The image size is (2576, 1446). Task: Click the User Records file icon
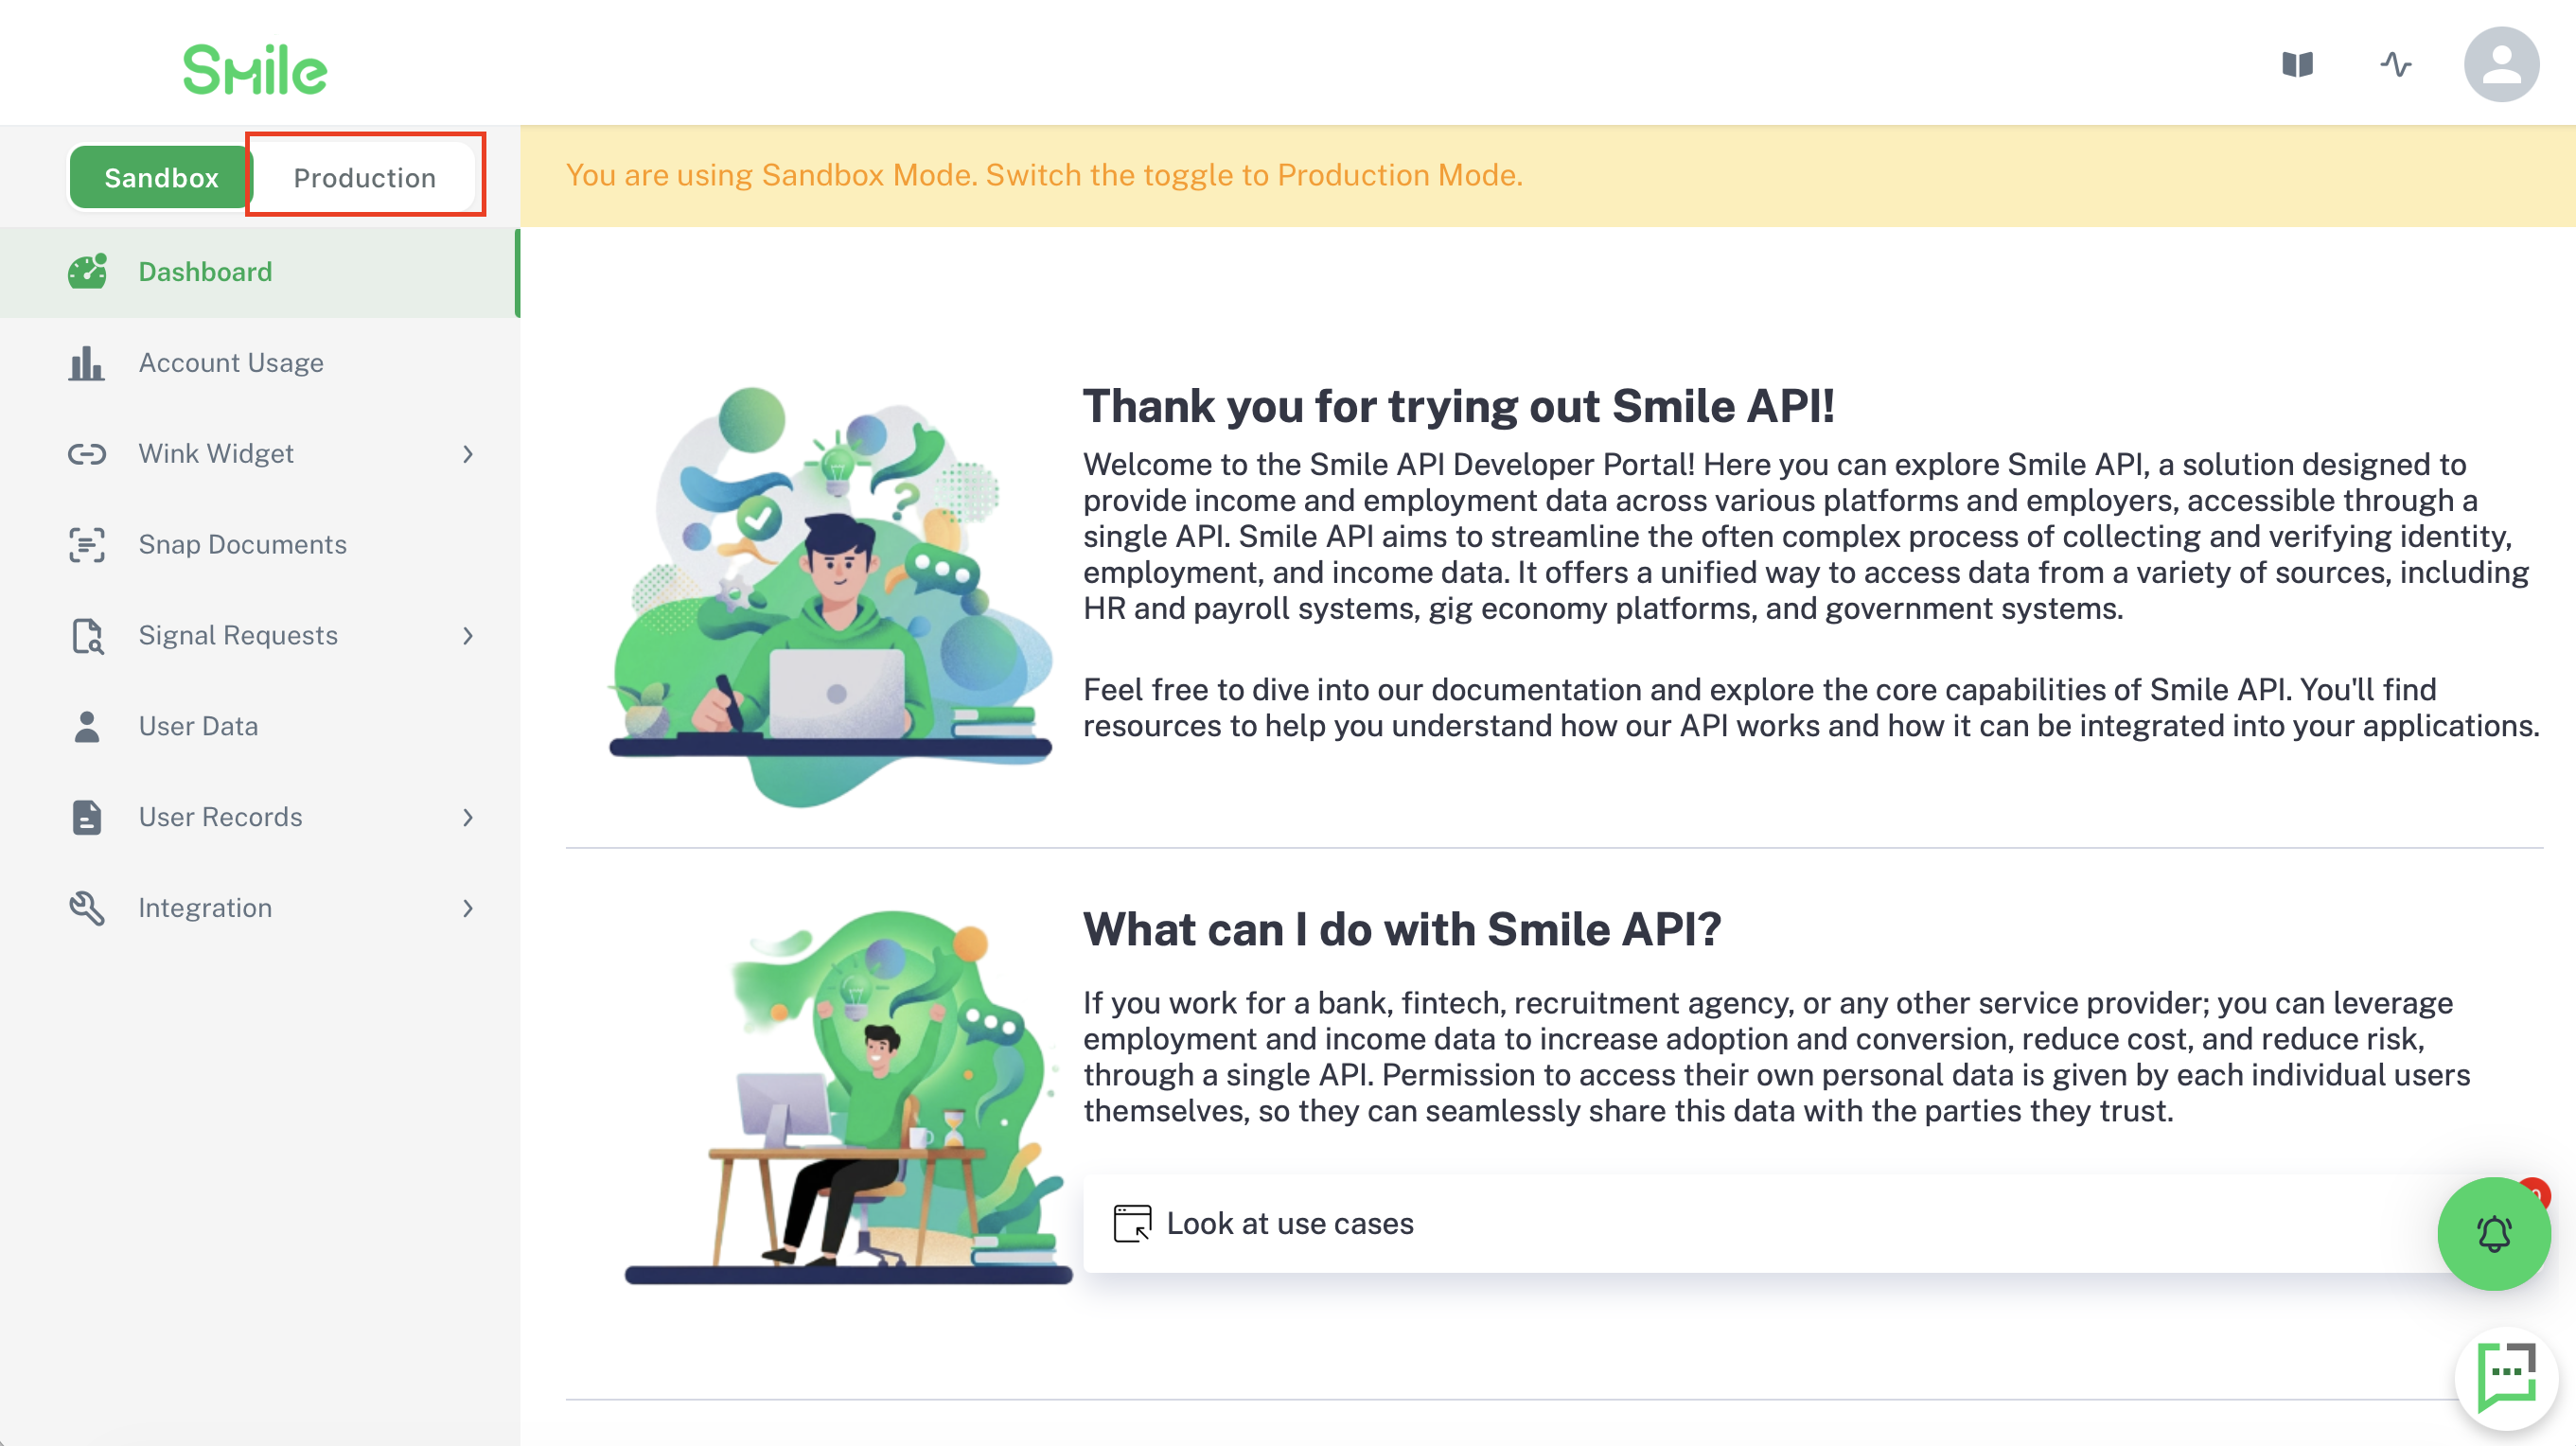(x=87, y=817)
